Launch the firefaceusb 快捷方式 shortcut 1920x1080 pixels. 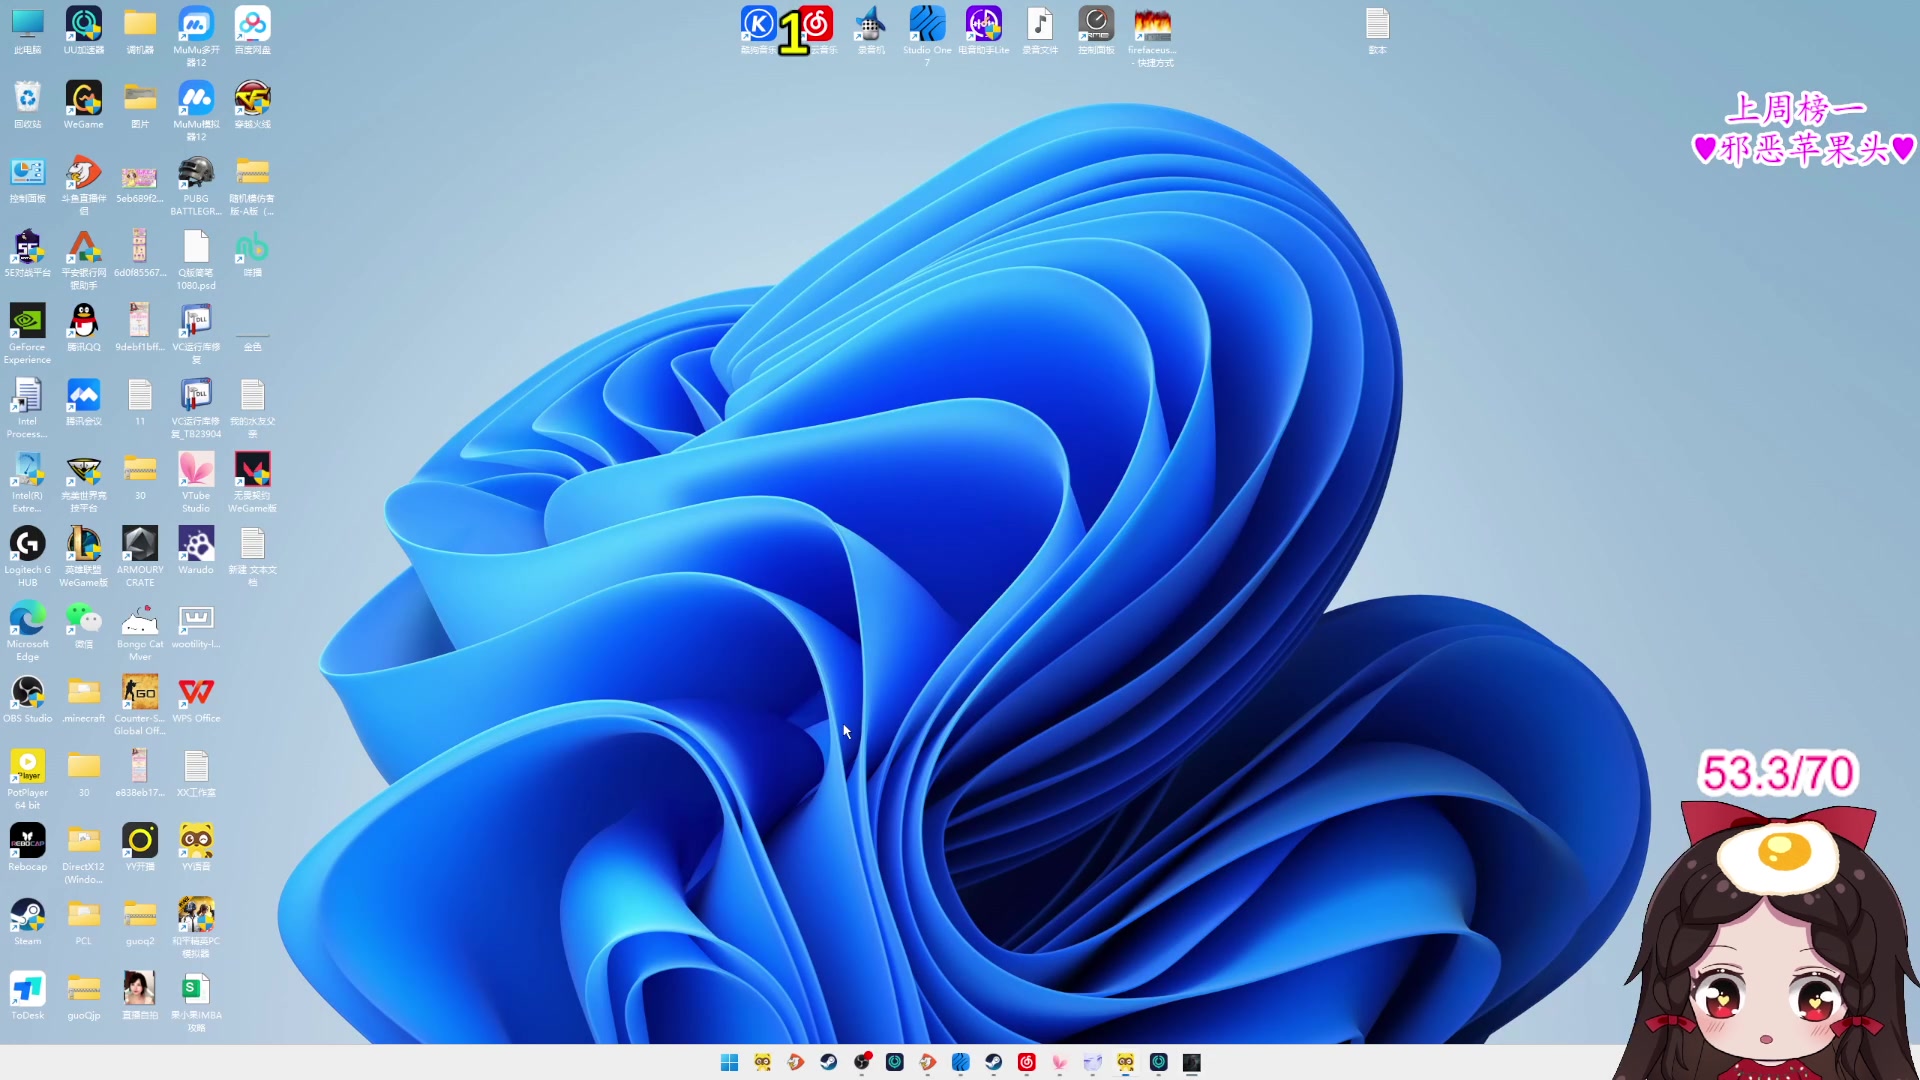(1152, 36)
